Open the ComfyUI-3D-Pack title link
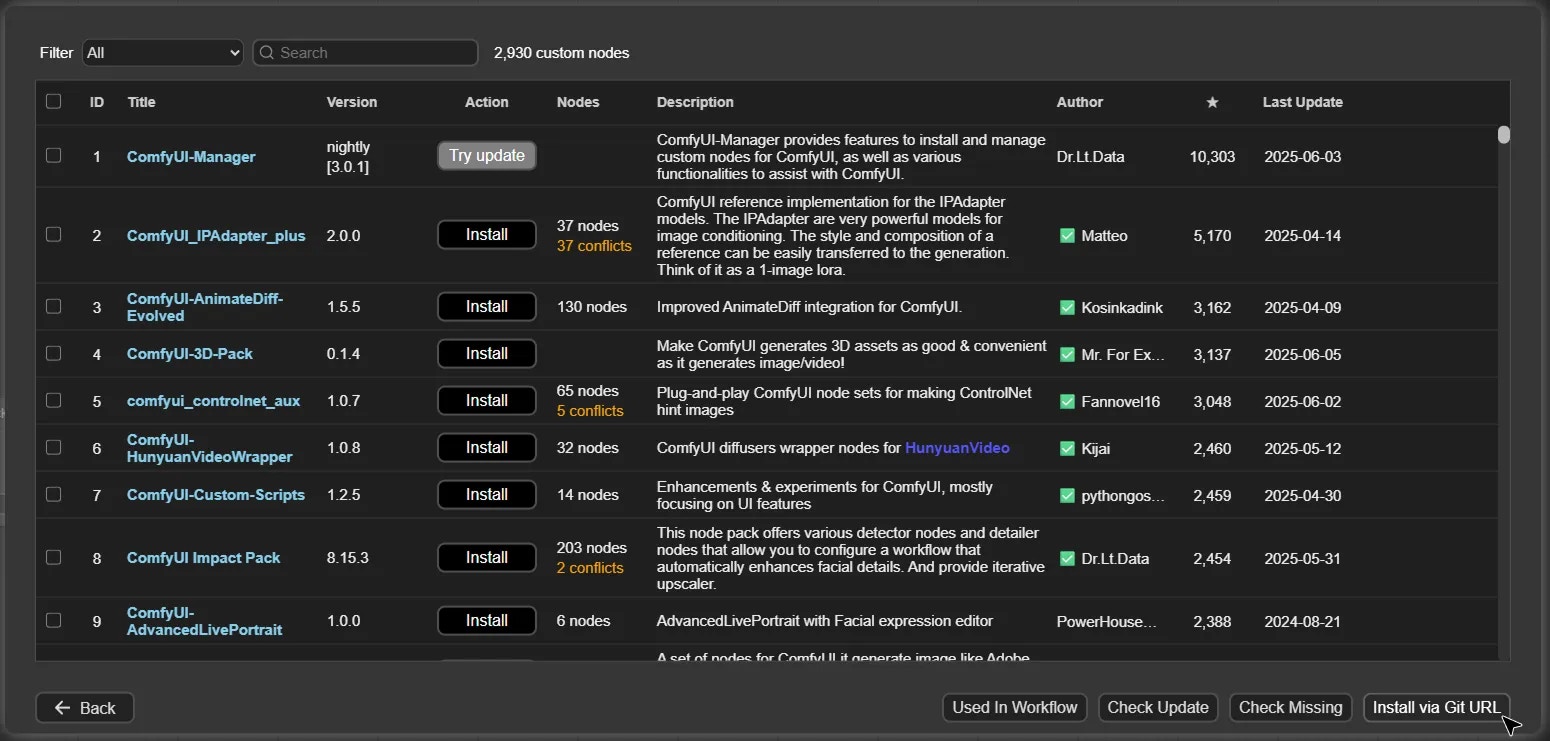The width and height of the screenshot is (1550, 741). [190, 354]
